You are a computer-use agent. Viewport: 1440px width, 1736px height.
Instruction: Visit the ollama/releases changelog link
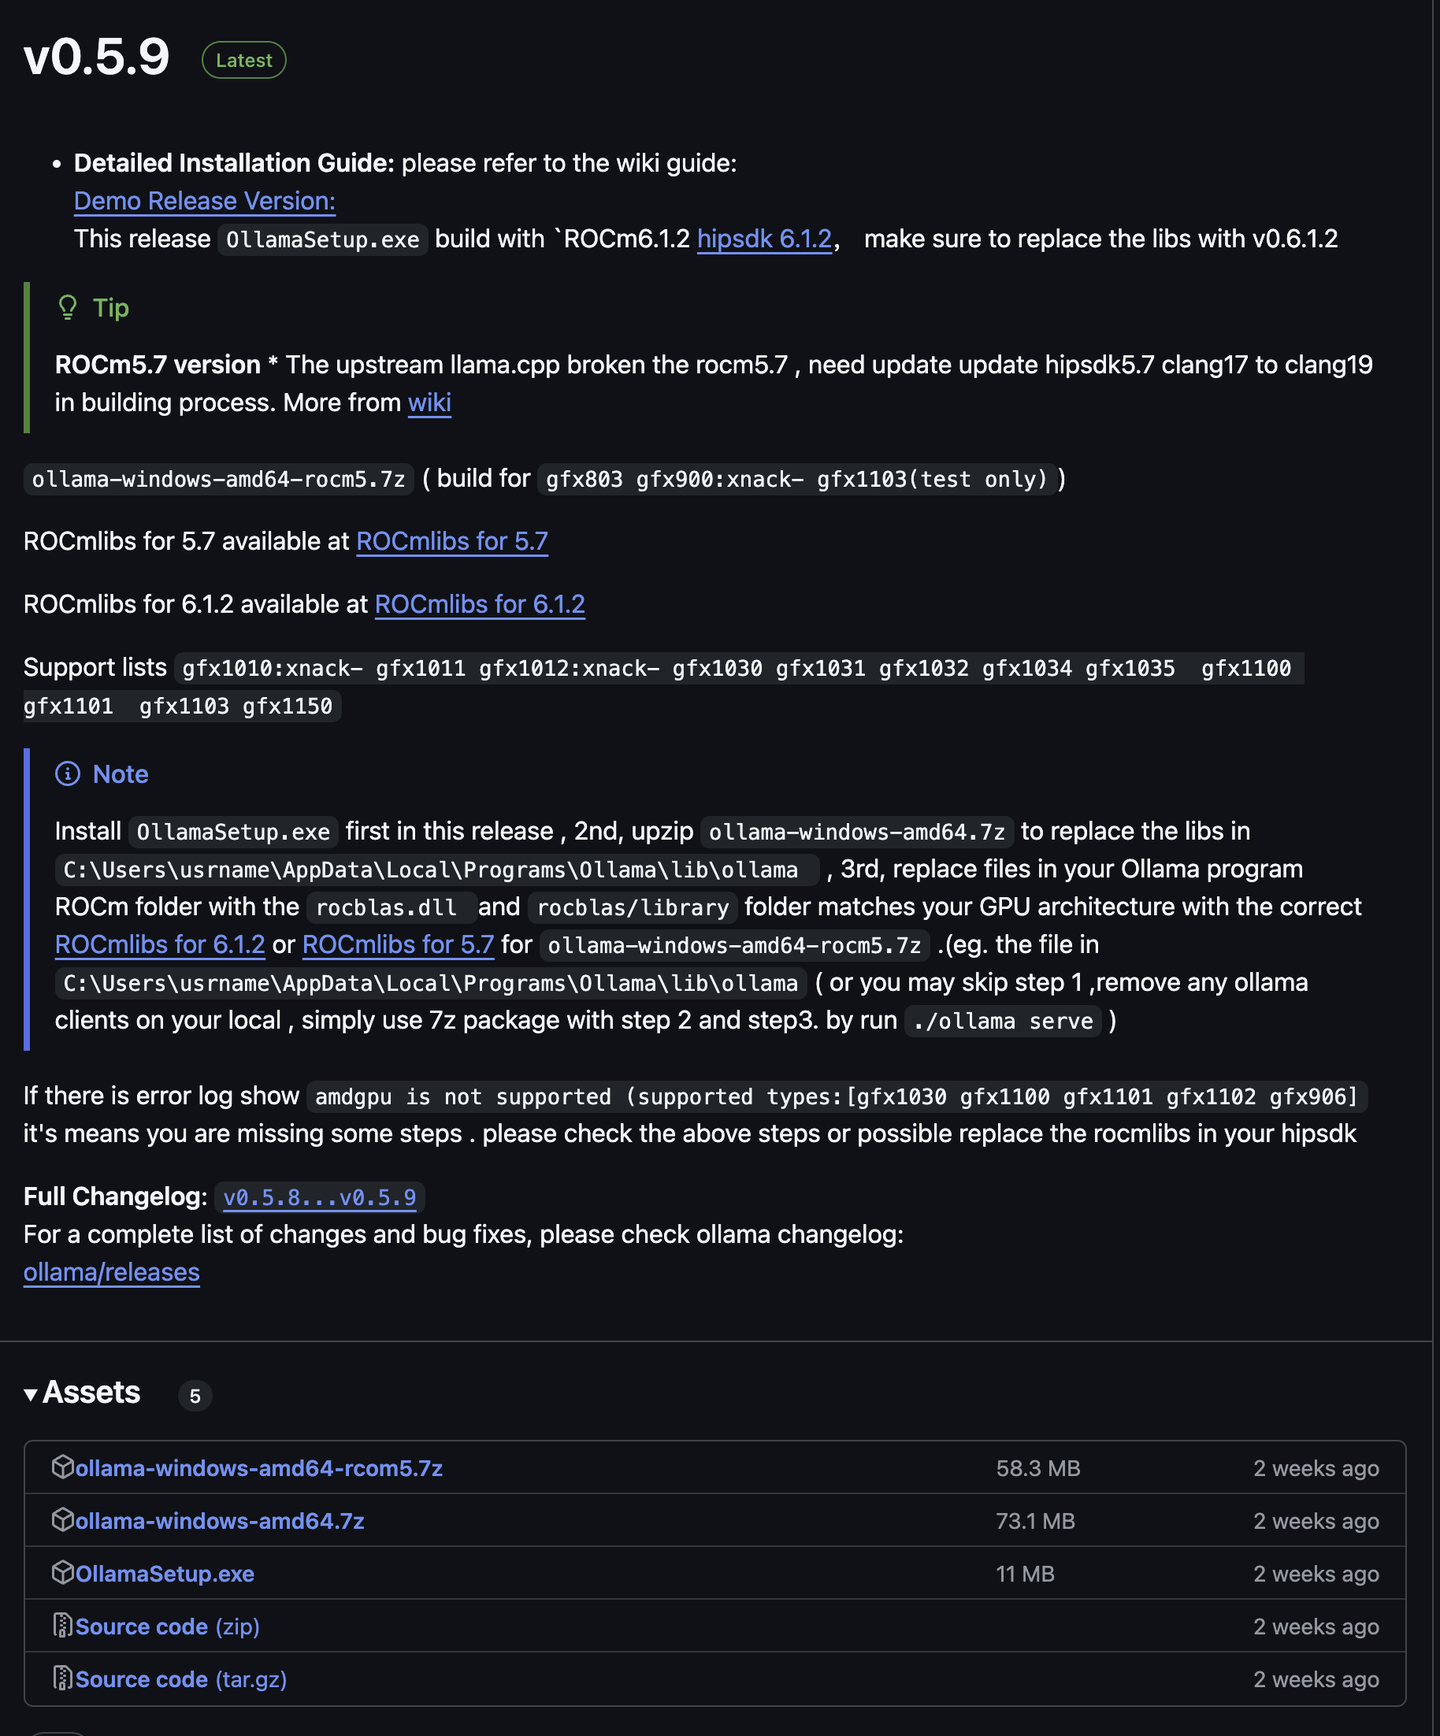(x=111, y=1272)
